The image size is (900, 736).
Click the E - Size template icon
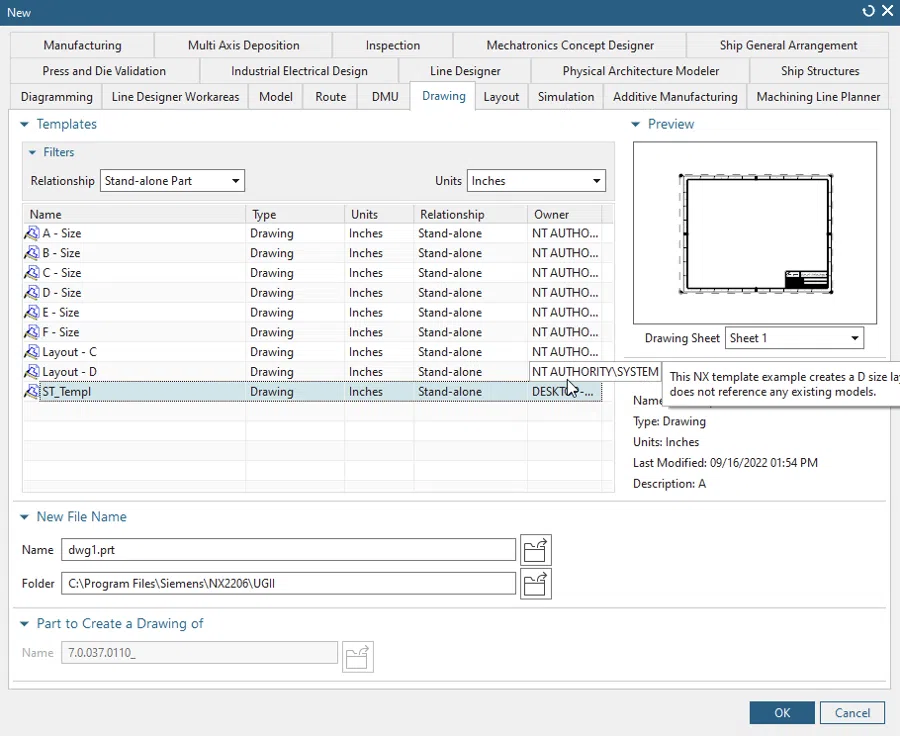32,312
